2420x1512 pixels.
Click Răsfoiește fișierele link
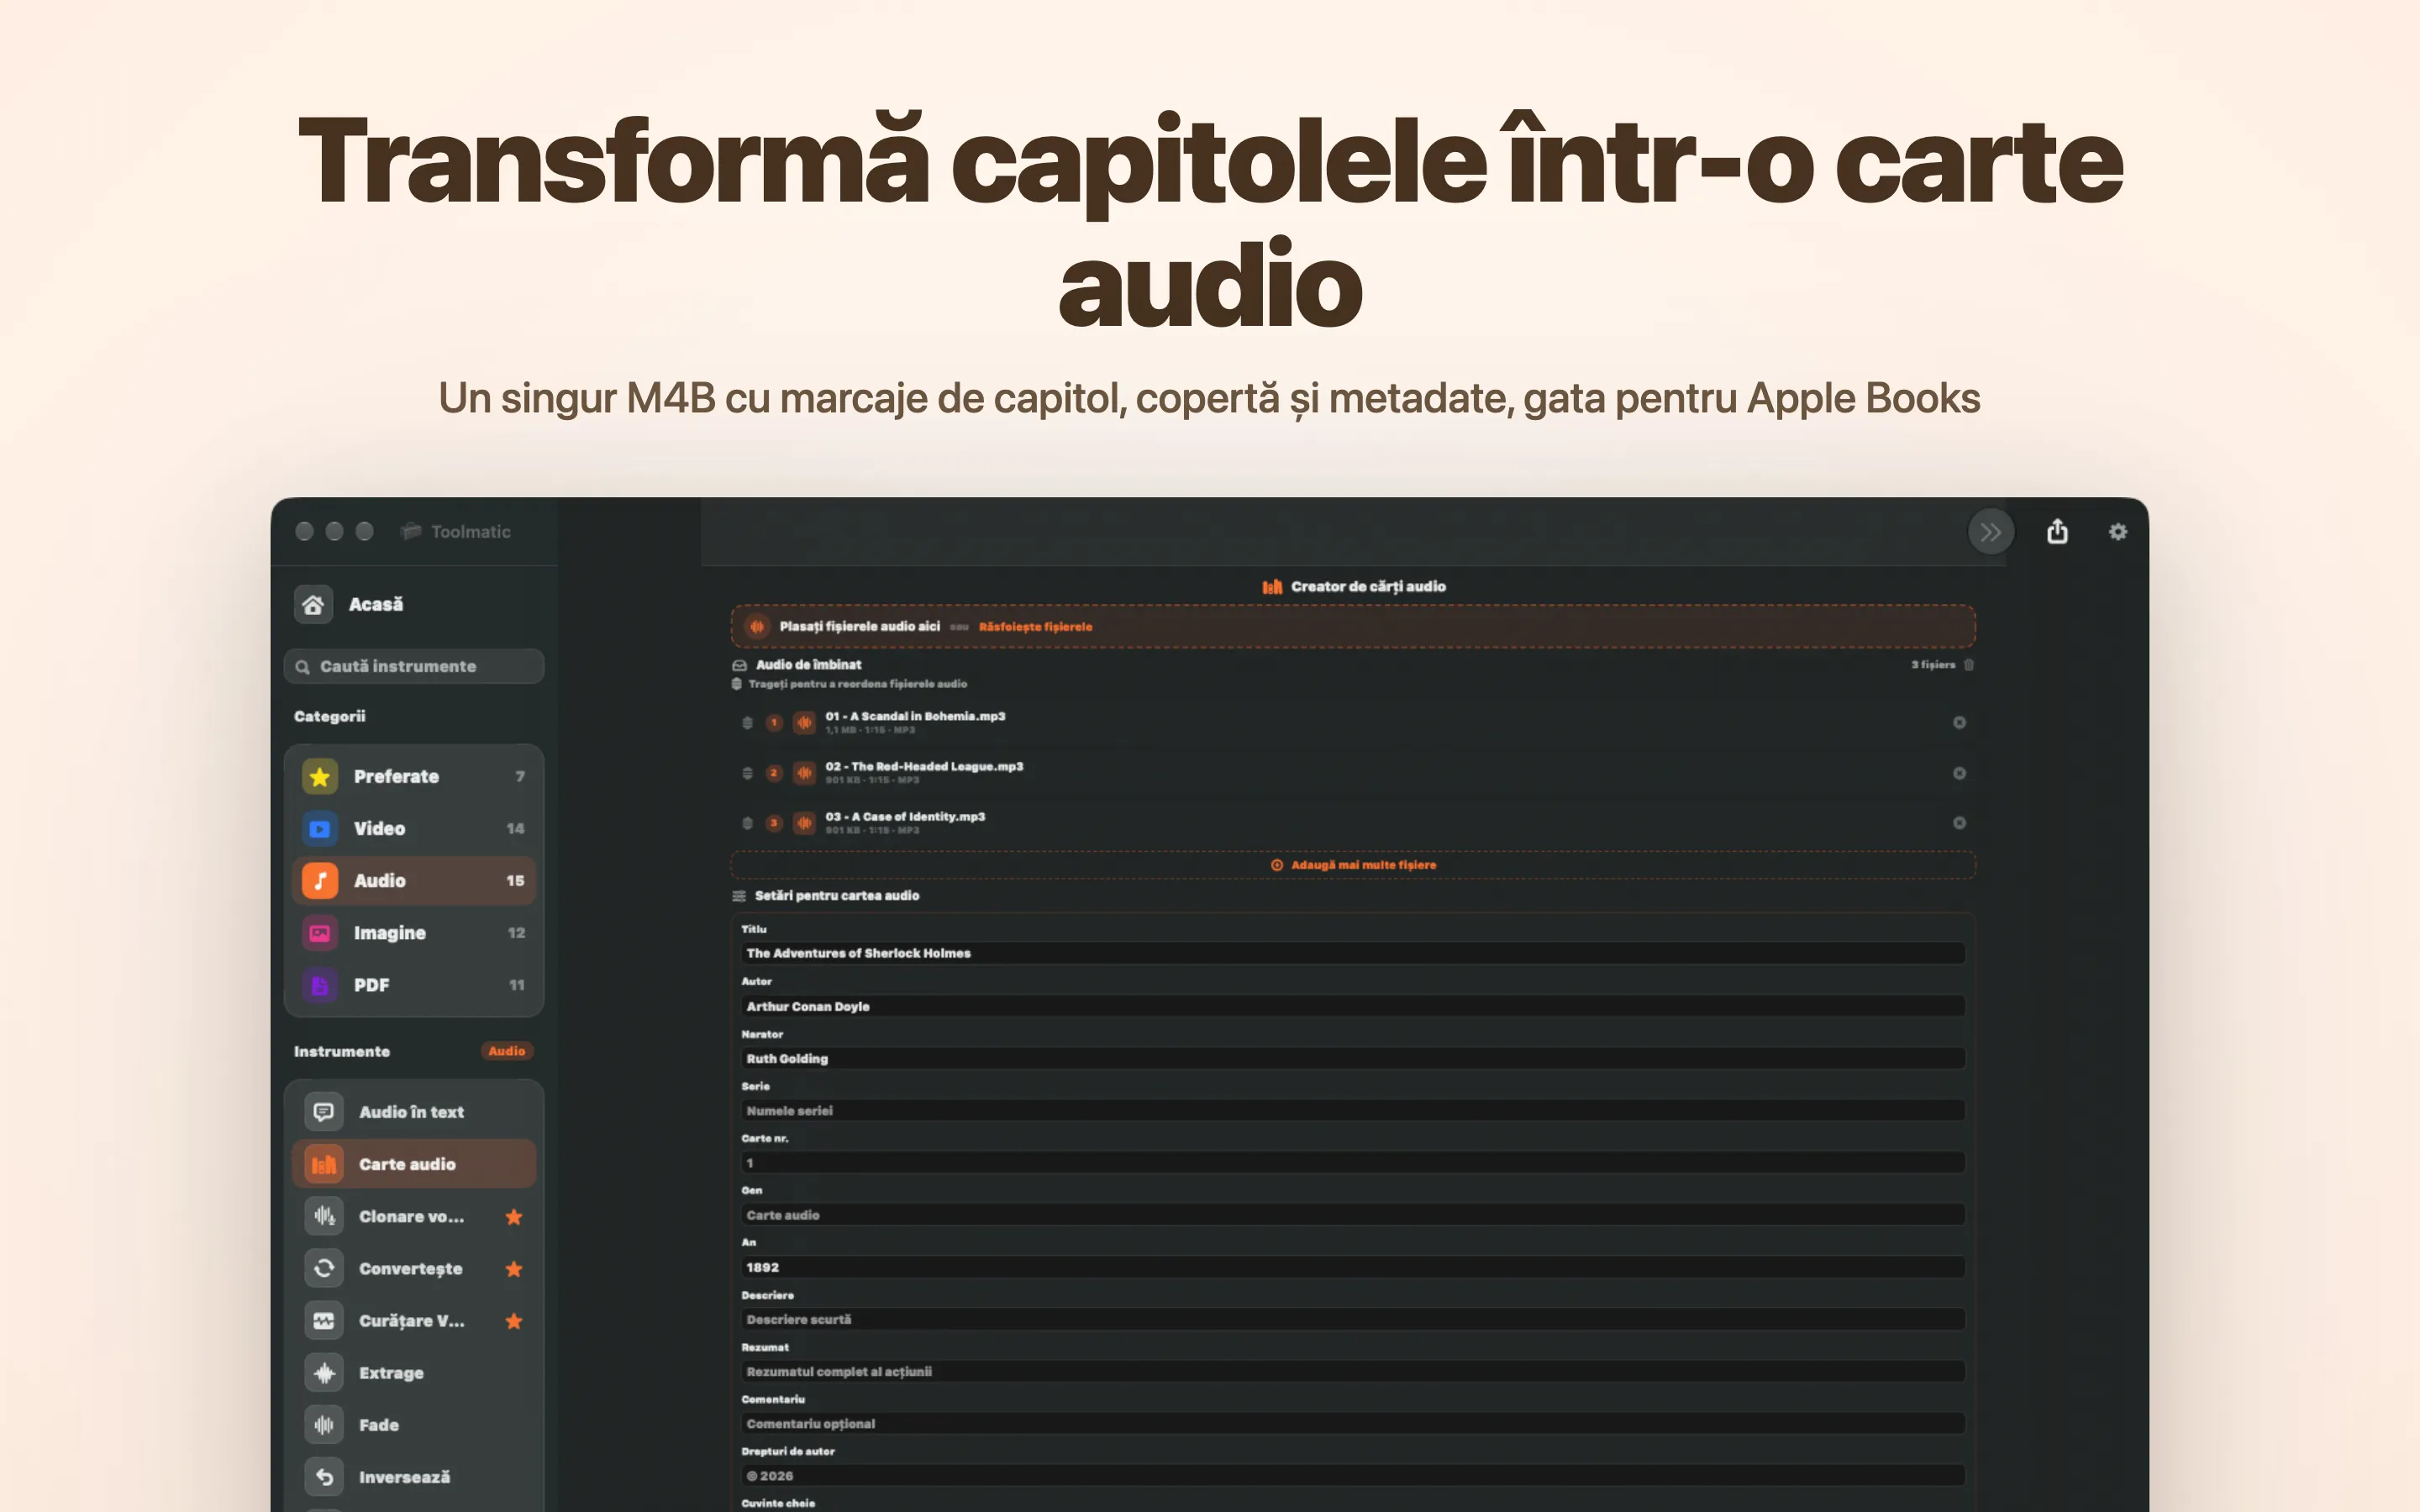coord(1035,627)
